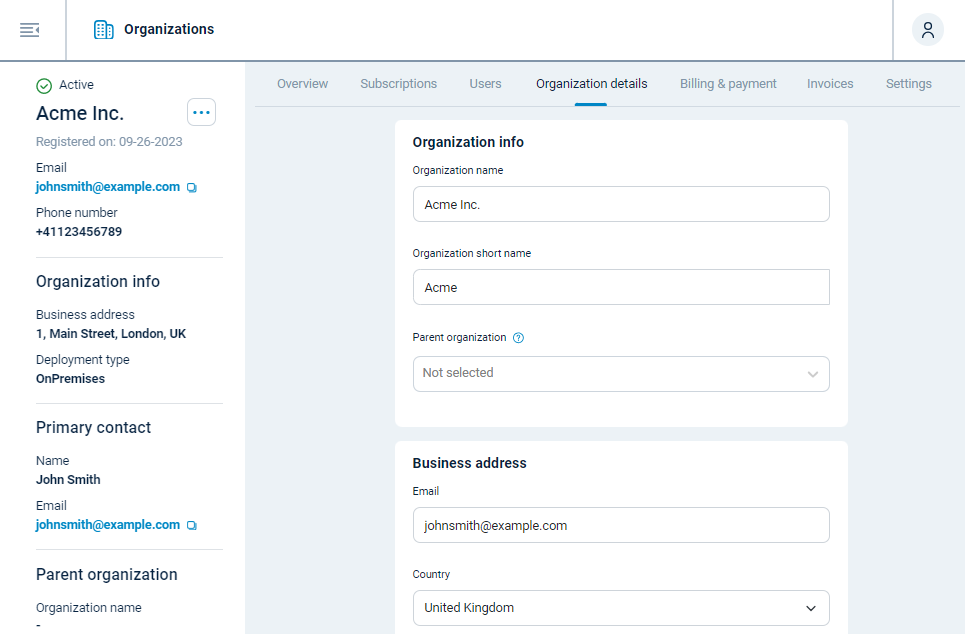Go to the Billing & payment tab
The height and width of the screenshot is (634, 965).
coord(728,83)
